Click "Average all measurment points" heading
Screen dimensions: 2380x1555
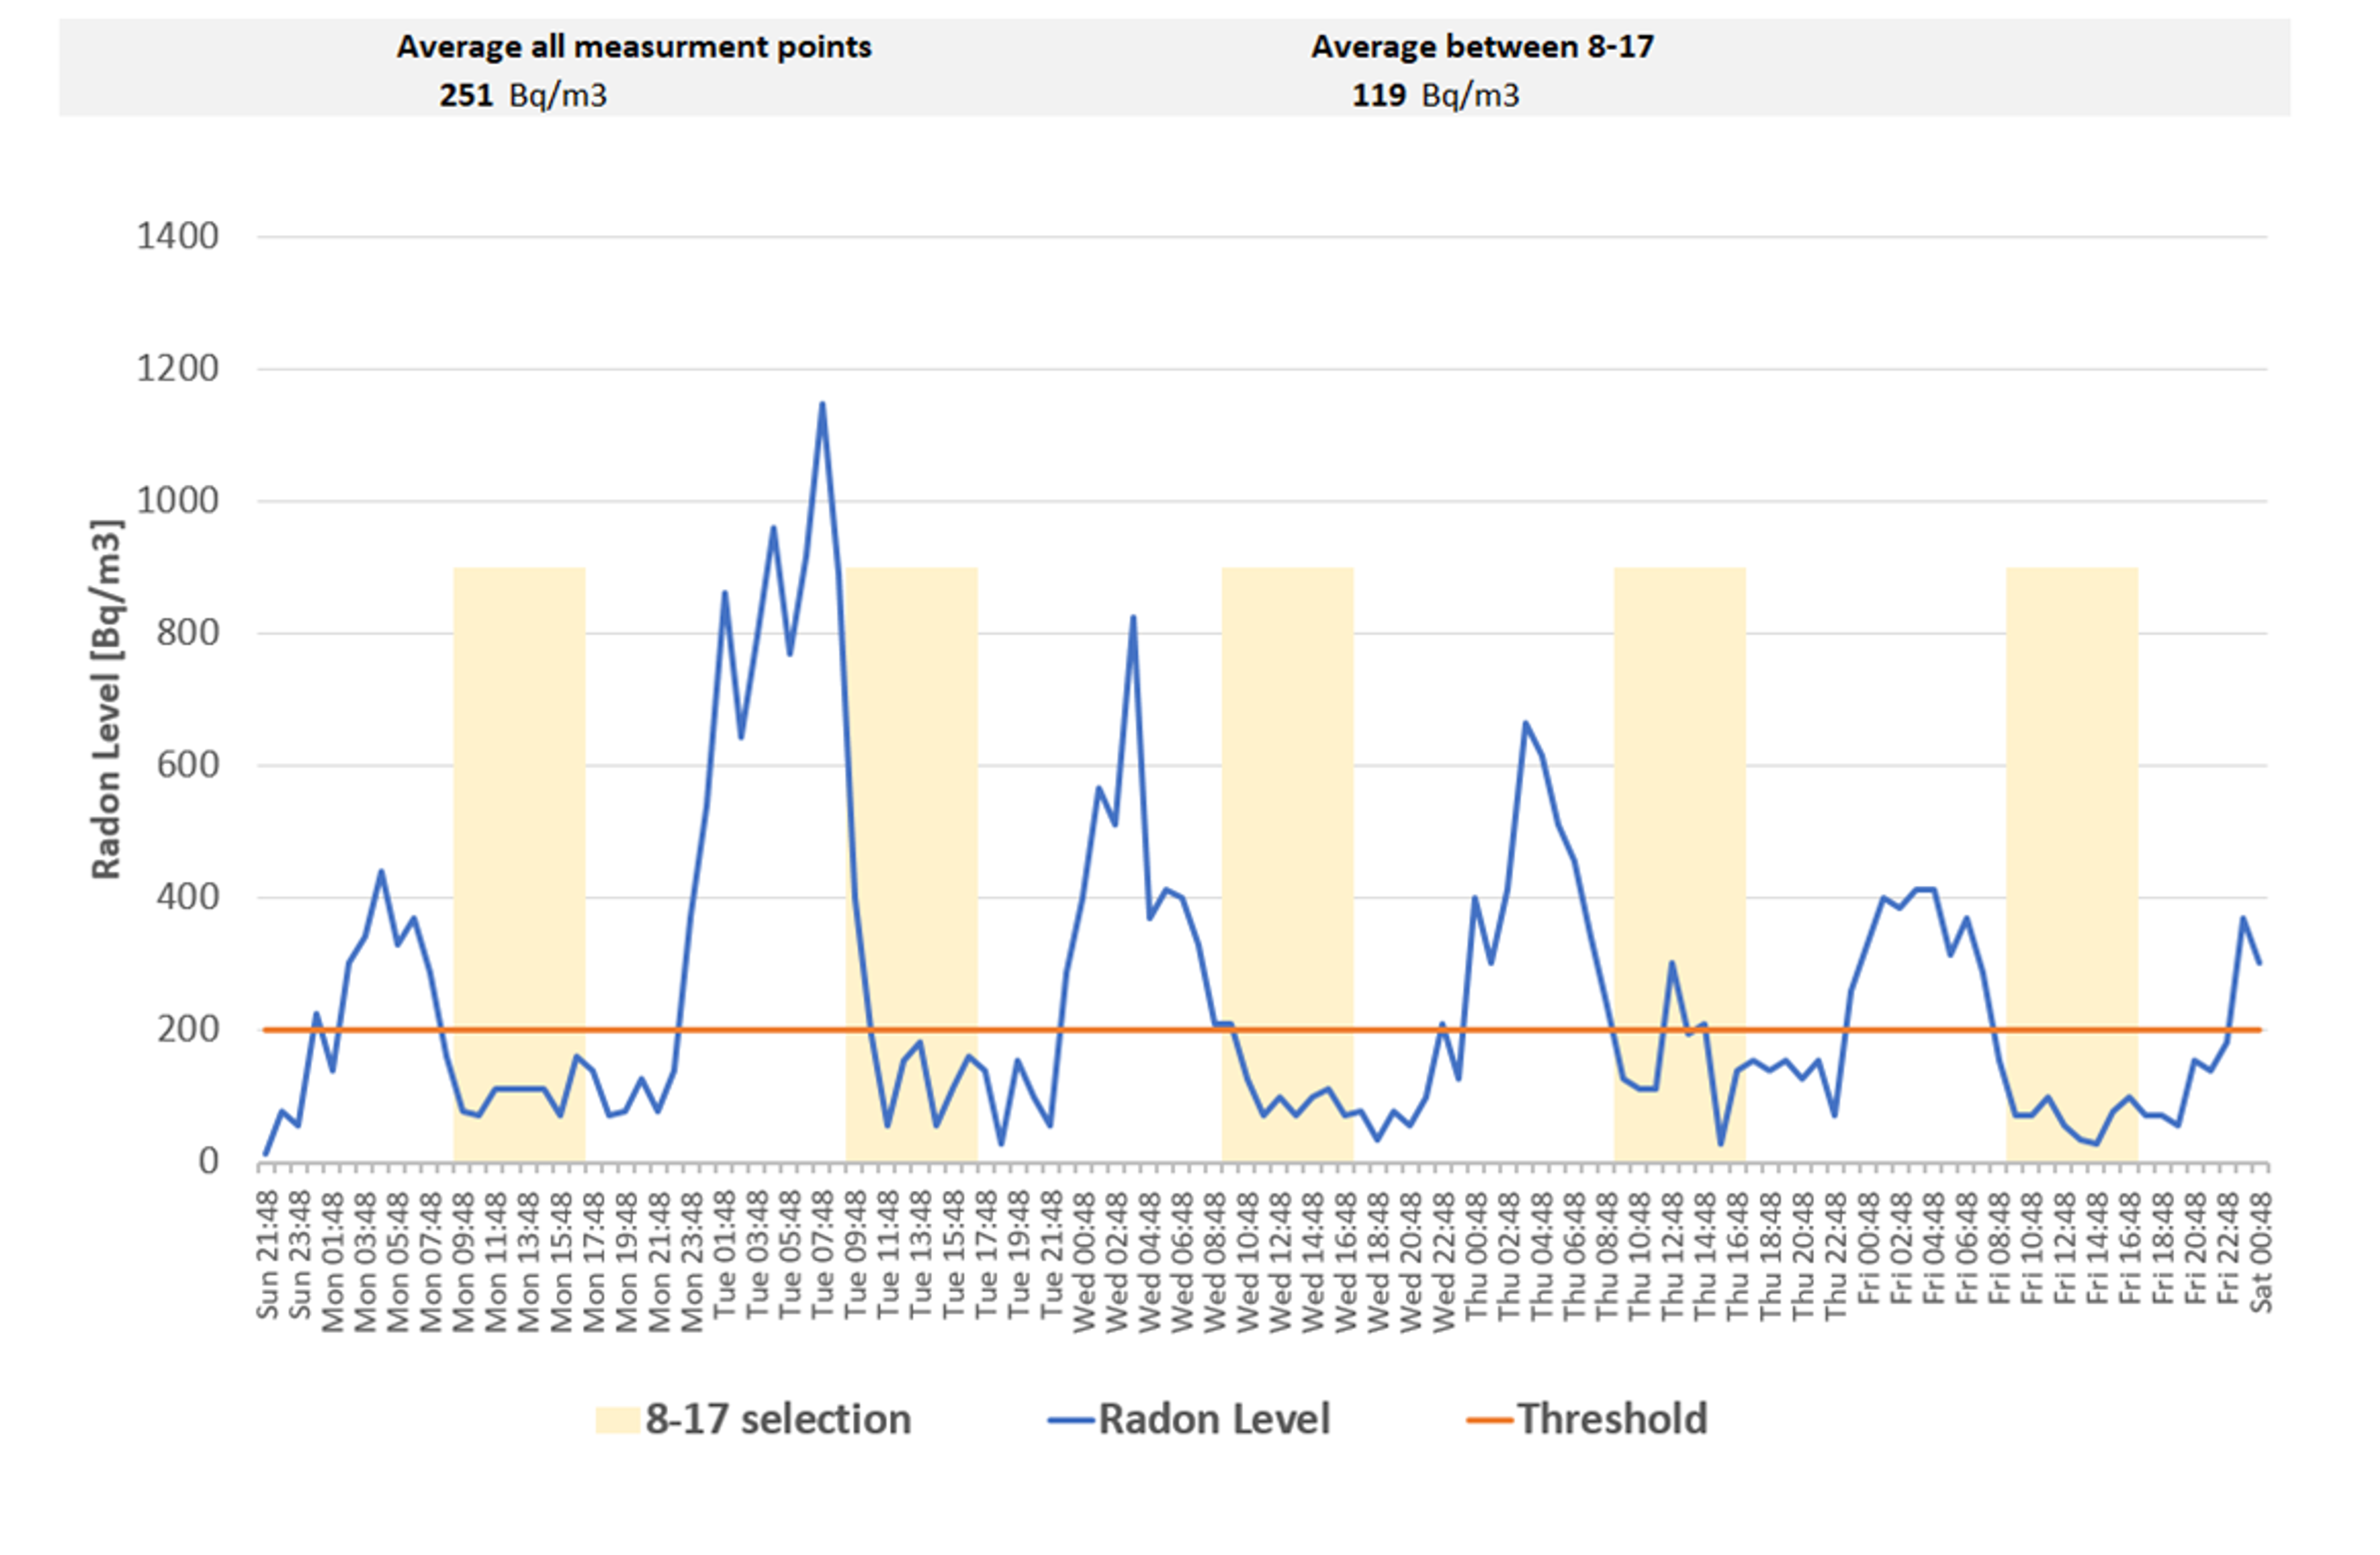click(x=634, y=47)
